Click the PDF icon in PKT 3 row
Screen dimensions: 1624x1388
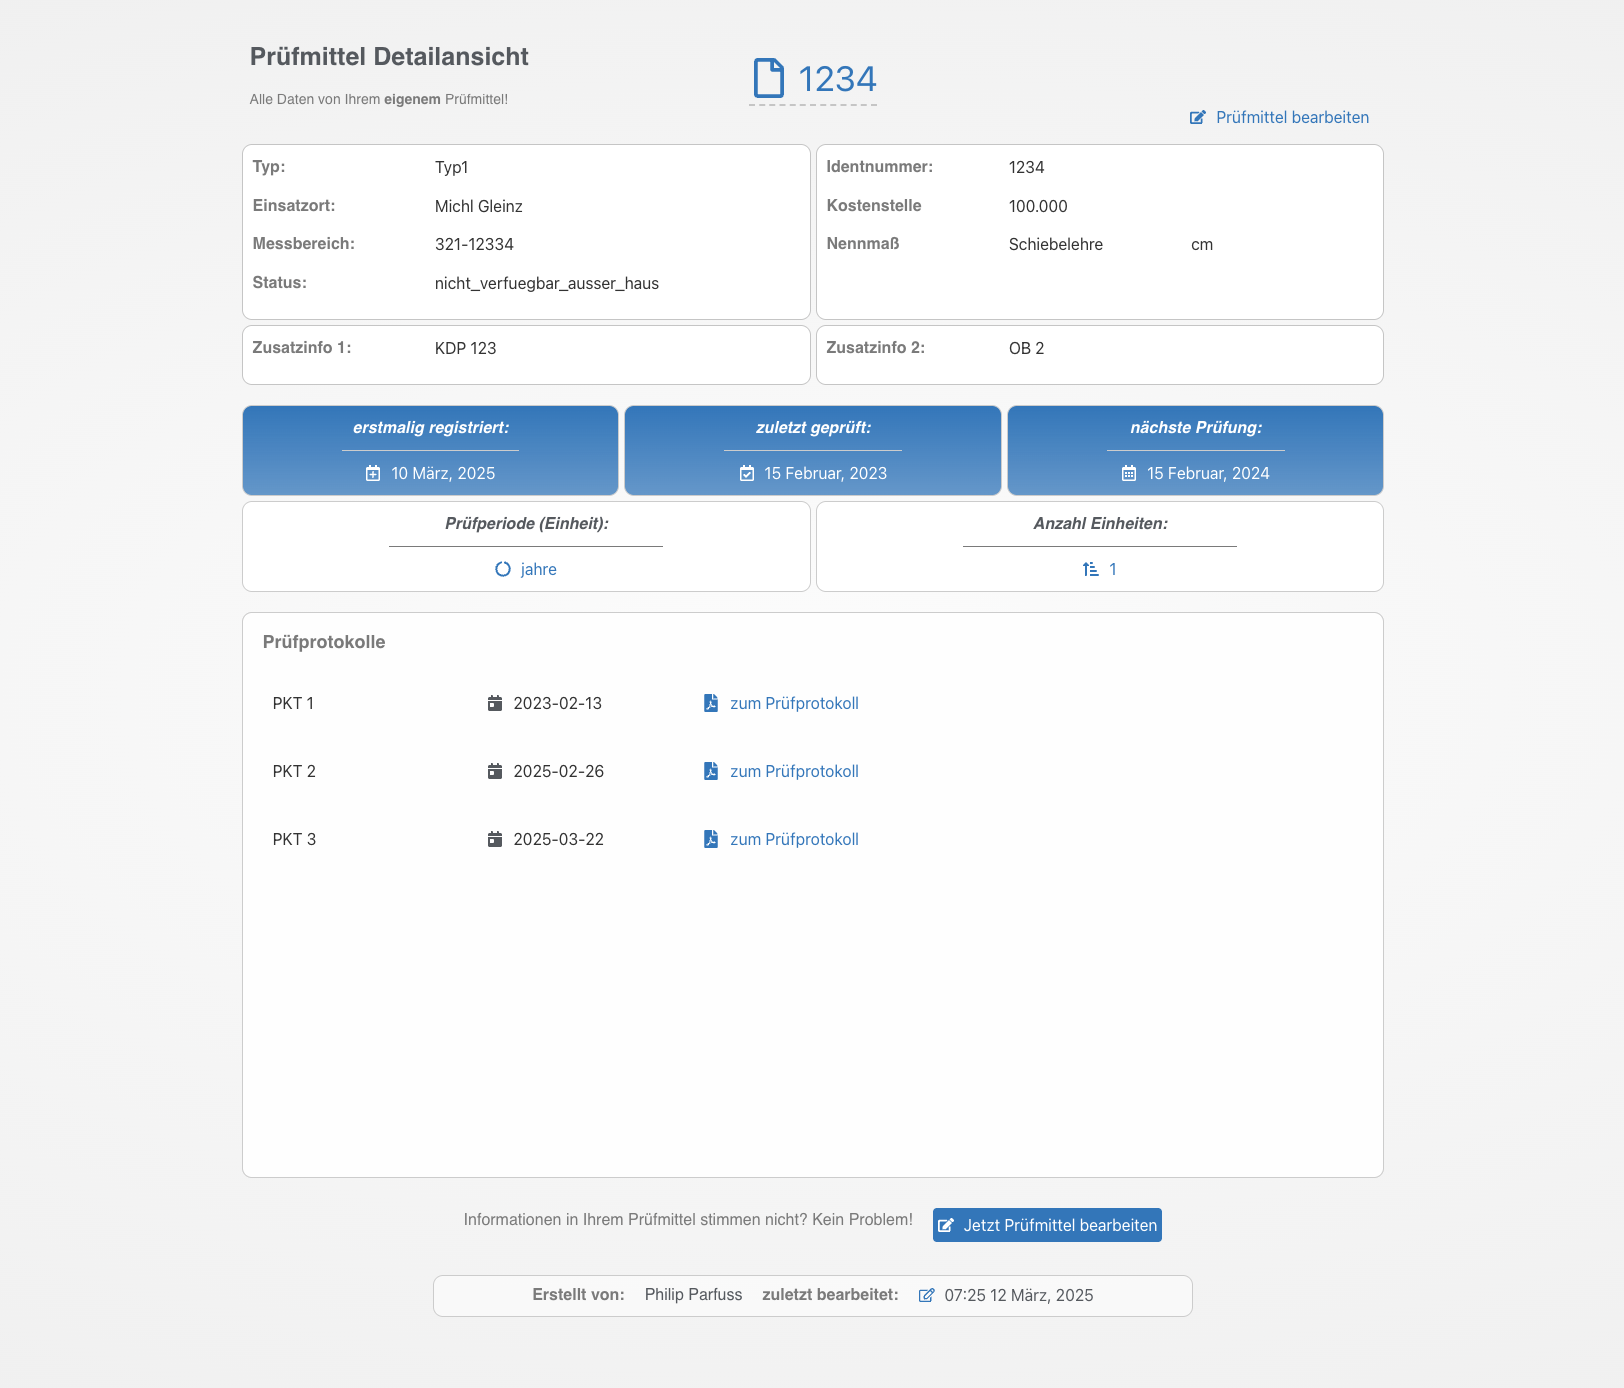click(x=711, y=839)
